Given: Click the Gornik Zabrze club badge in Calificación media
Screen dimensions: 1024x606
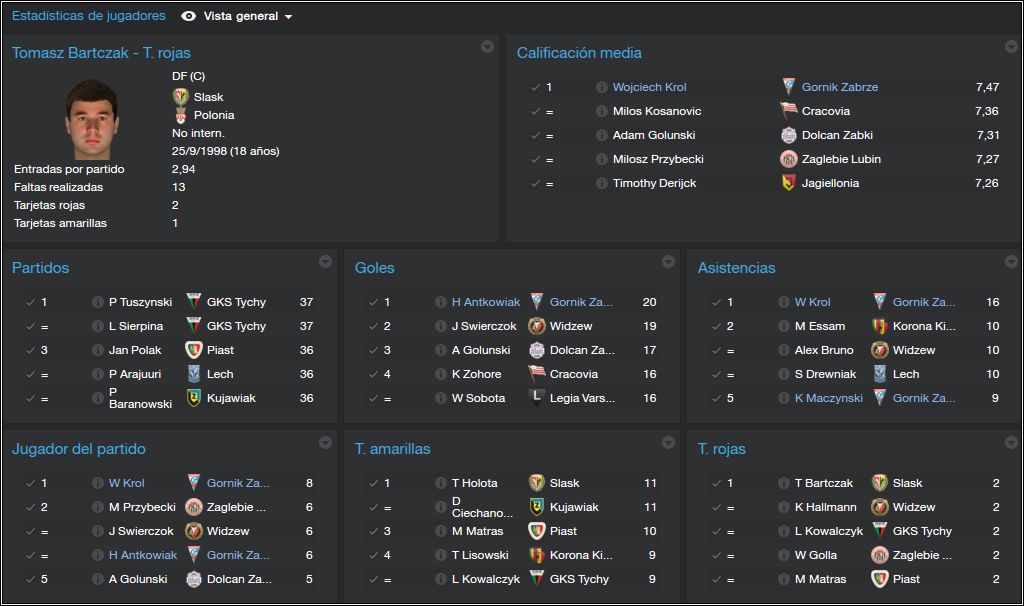Looking at the screenshot, I should click(788, 86).
